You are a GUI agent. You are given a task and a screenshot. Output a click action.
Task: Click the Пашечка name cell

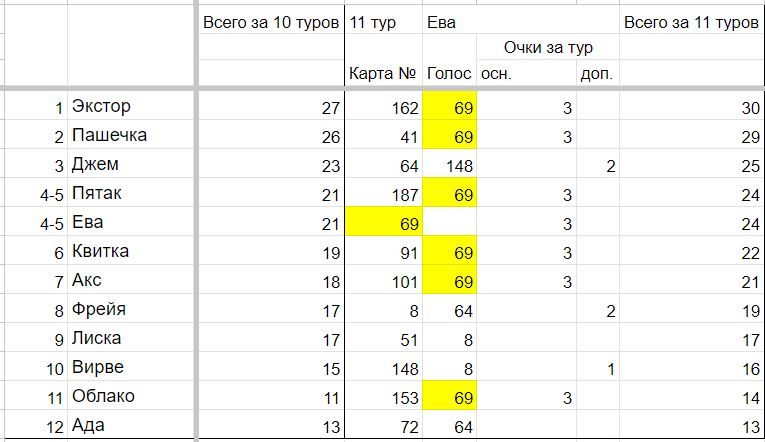(x=131, y=134)
